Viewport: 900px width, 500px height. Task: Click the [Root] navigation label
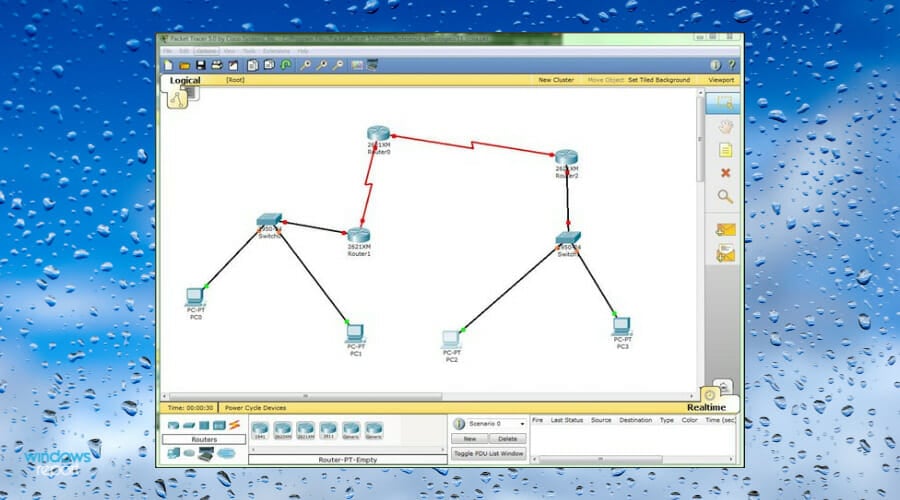[235, 80]
